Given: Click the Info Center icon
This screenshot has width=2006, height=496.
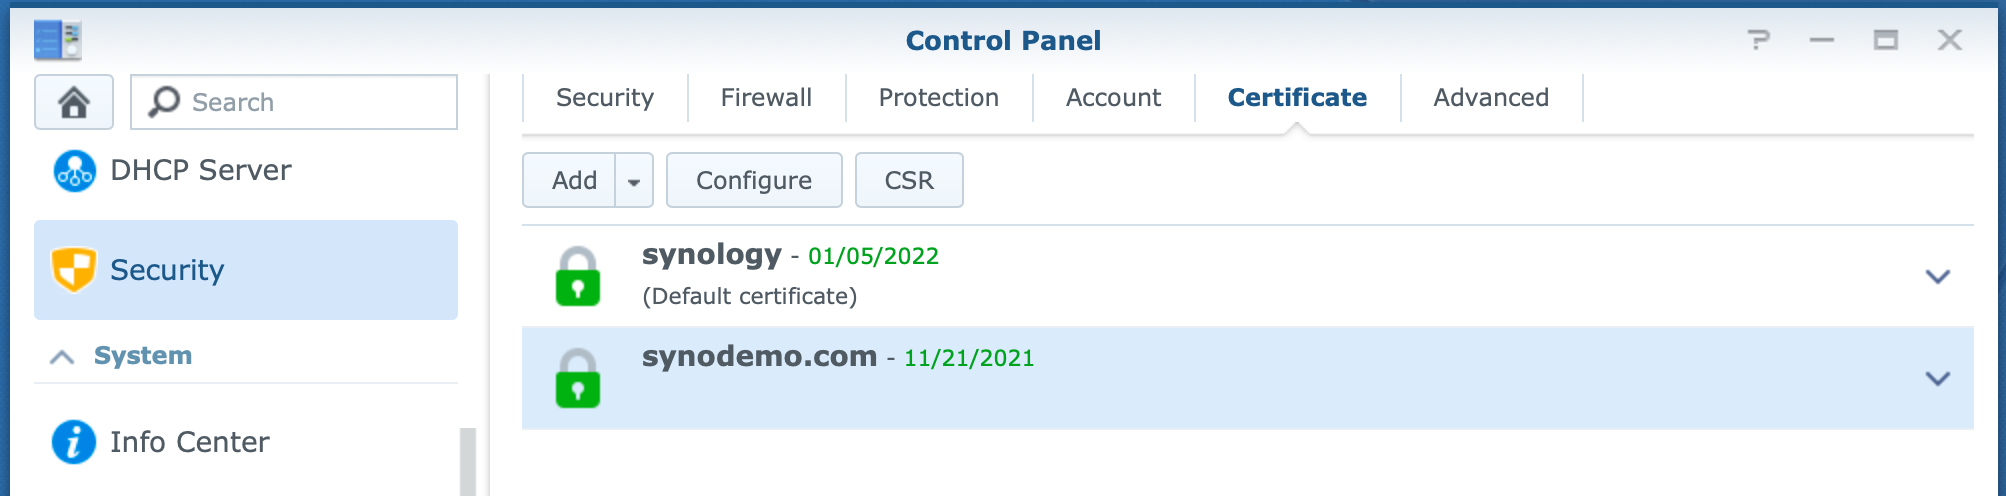Looking at the screenshot, I should coord(74,442).
